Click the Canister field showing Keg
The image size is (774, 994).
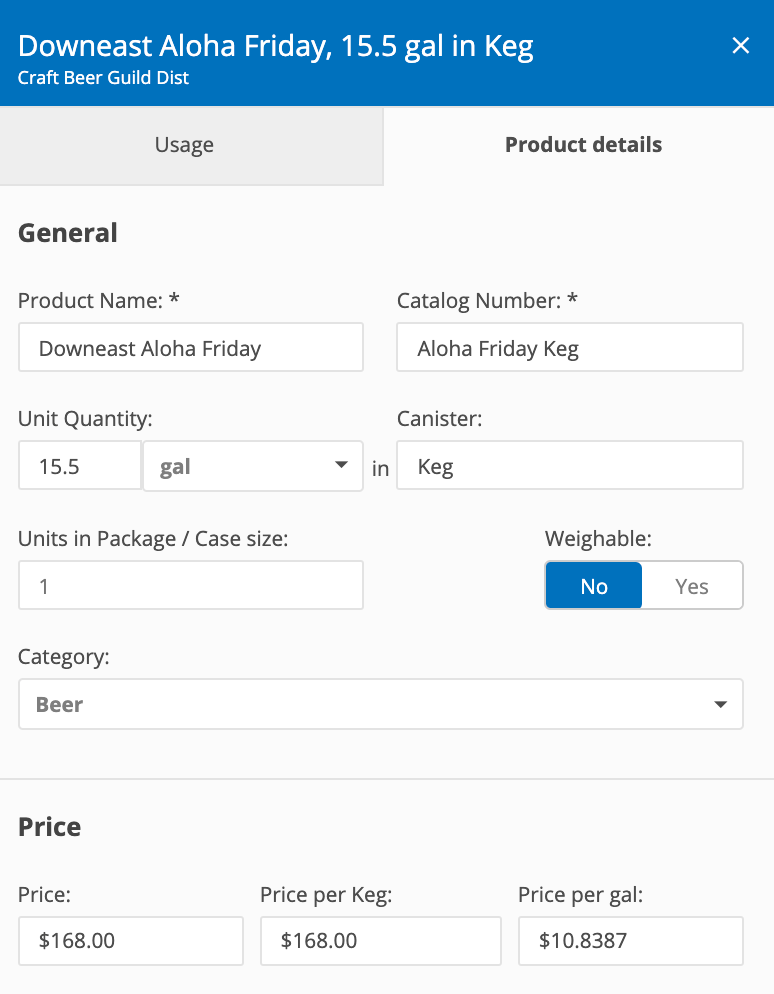569,465
